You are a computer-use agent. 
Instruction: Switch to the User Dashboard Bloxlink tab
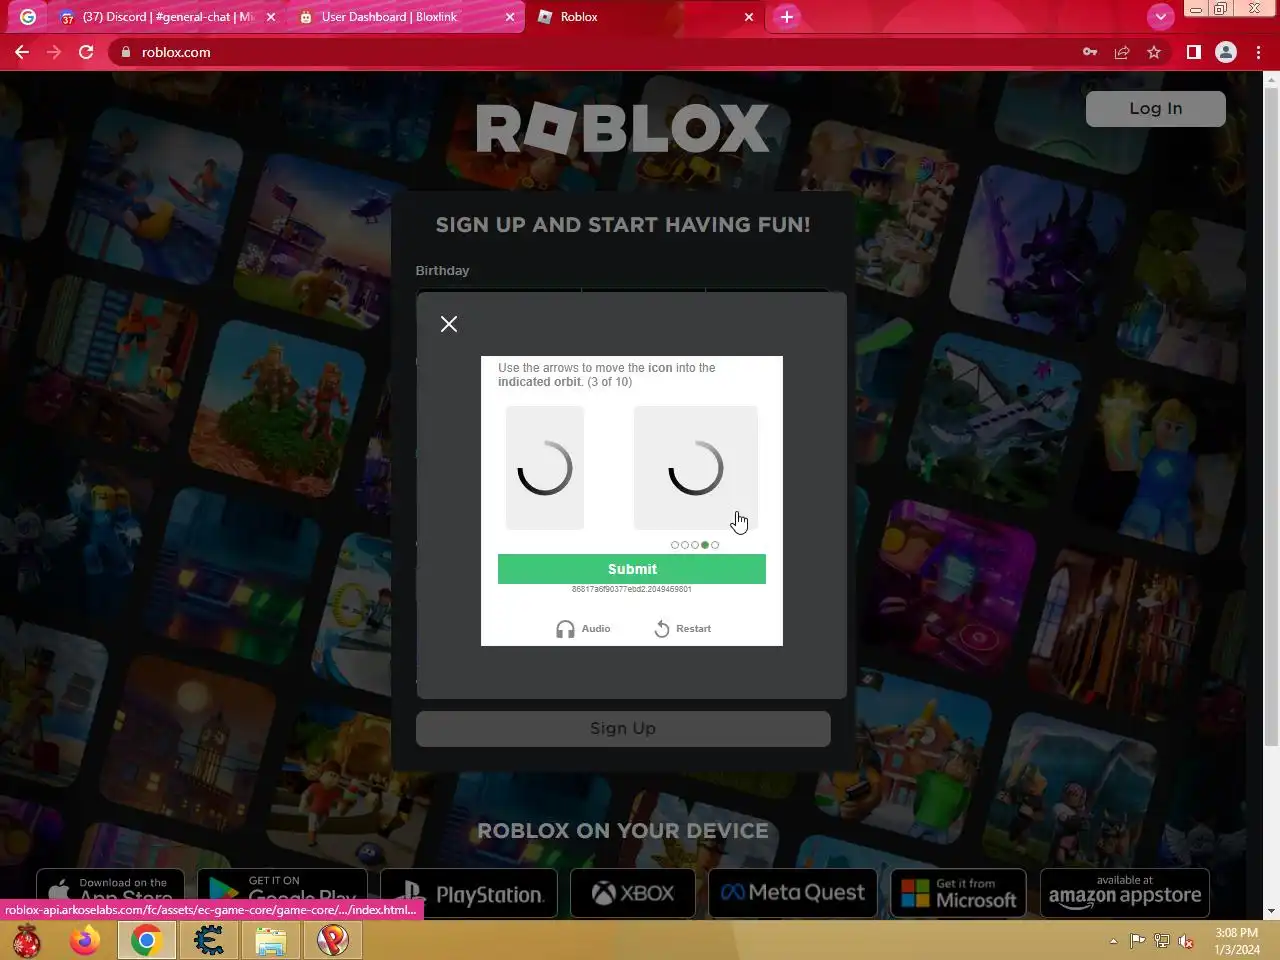404,17
